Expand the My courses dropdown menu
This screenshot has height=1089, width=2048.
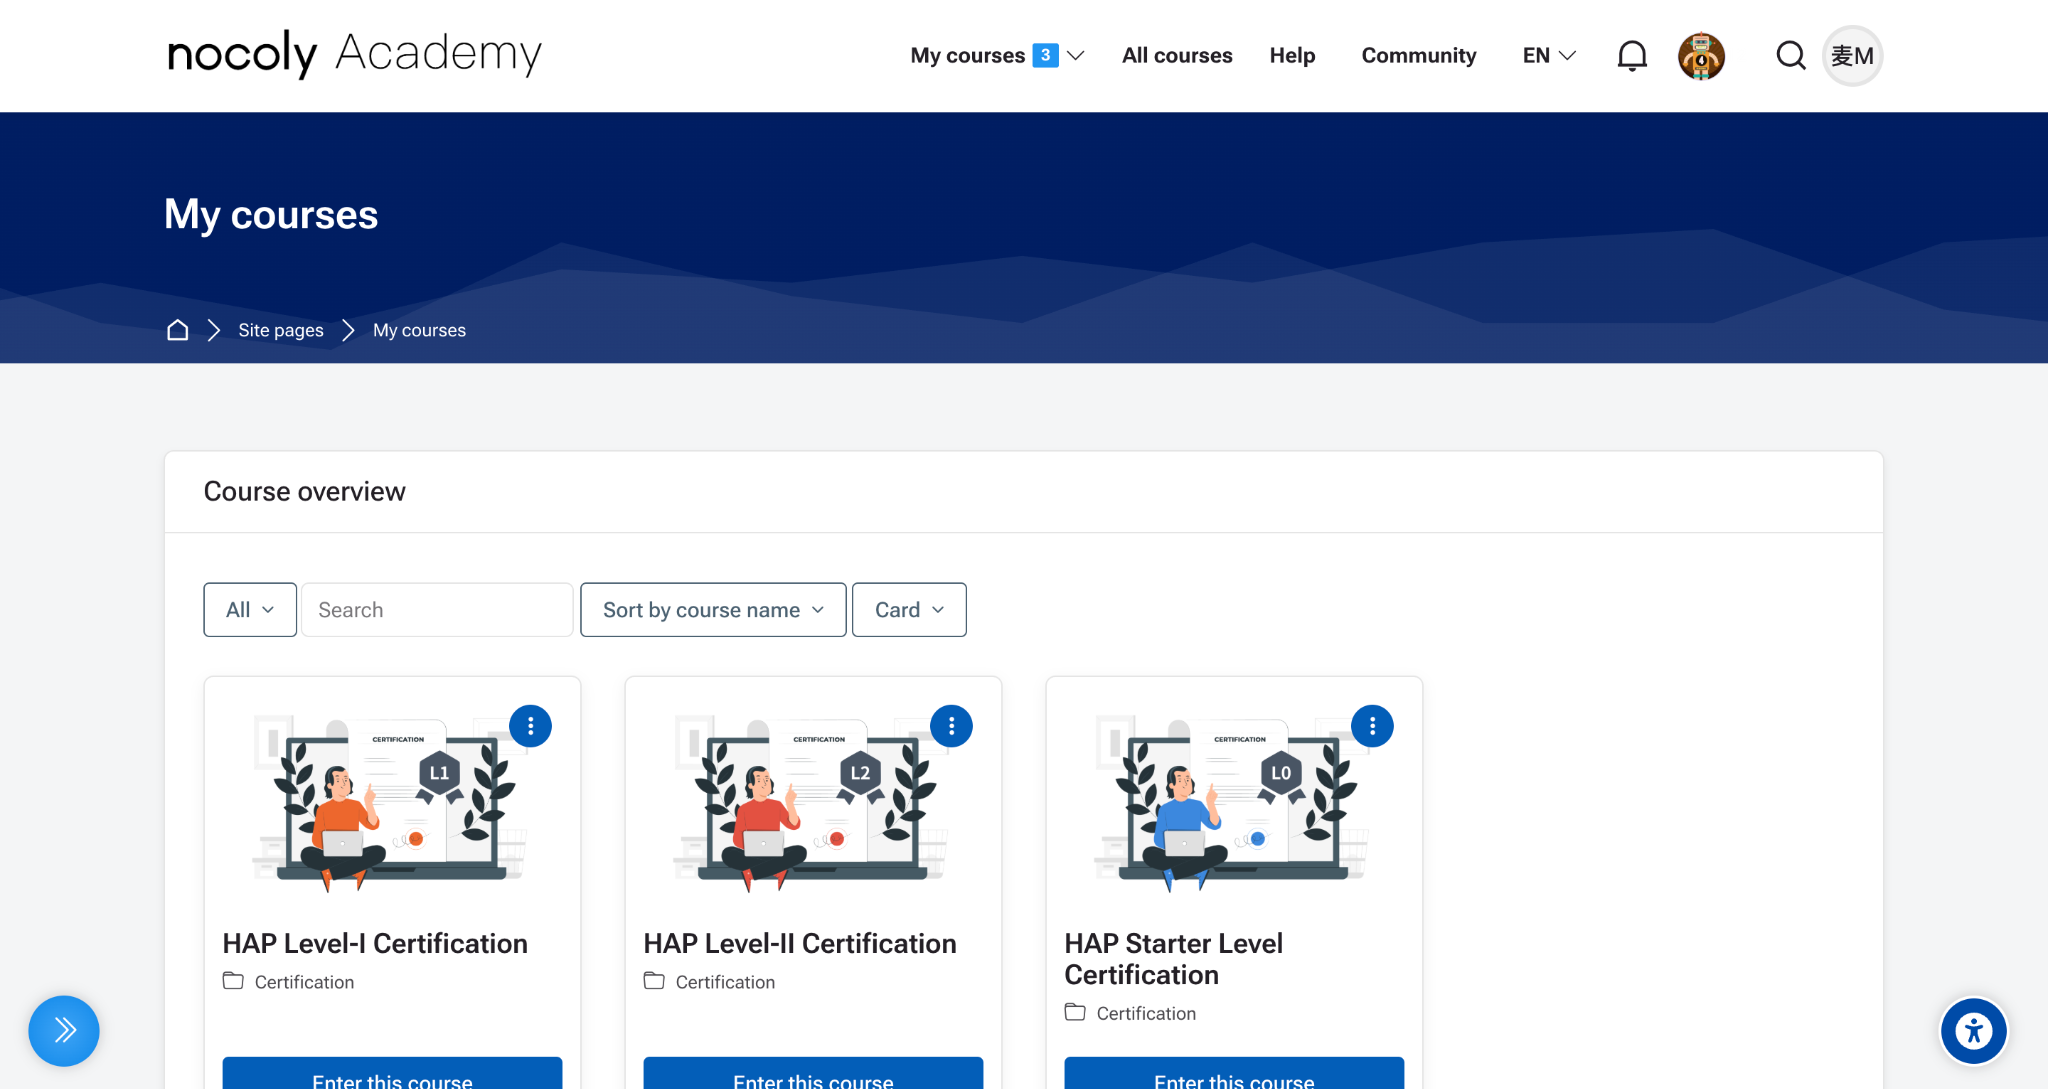click(x=997, y=56)
